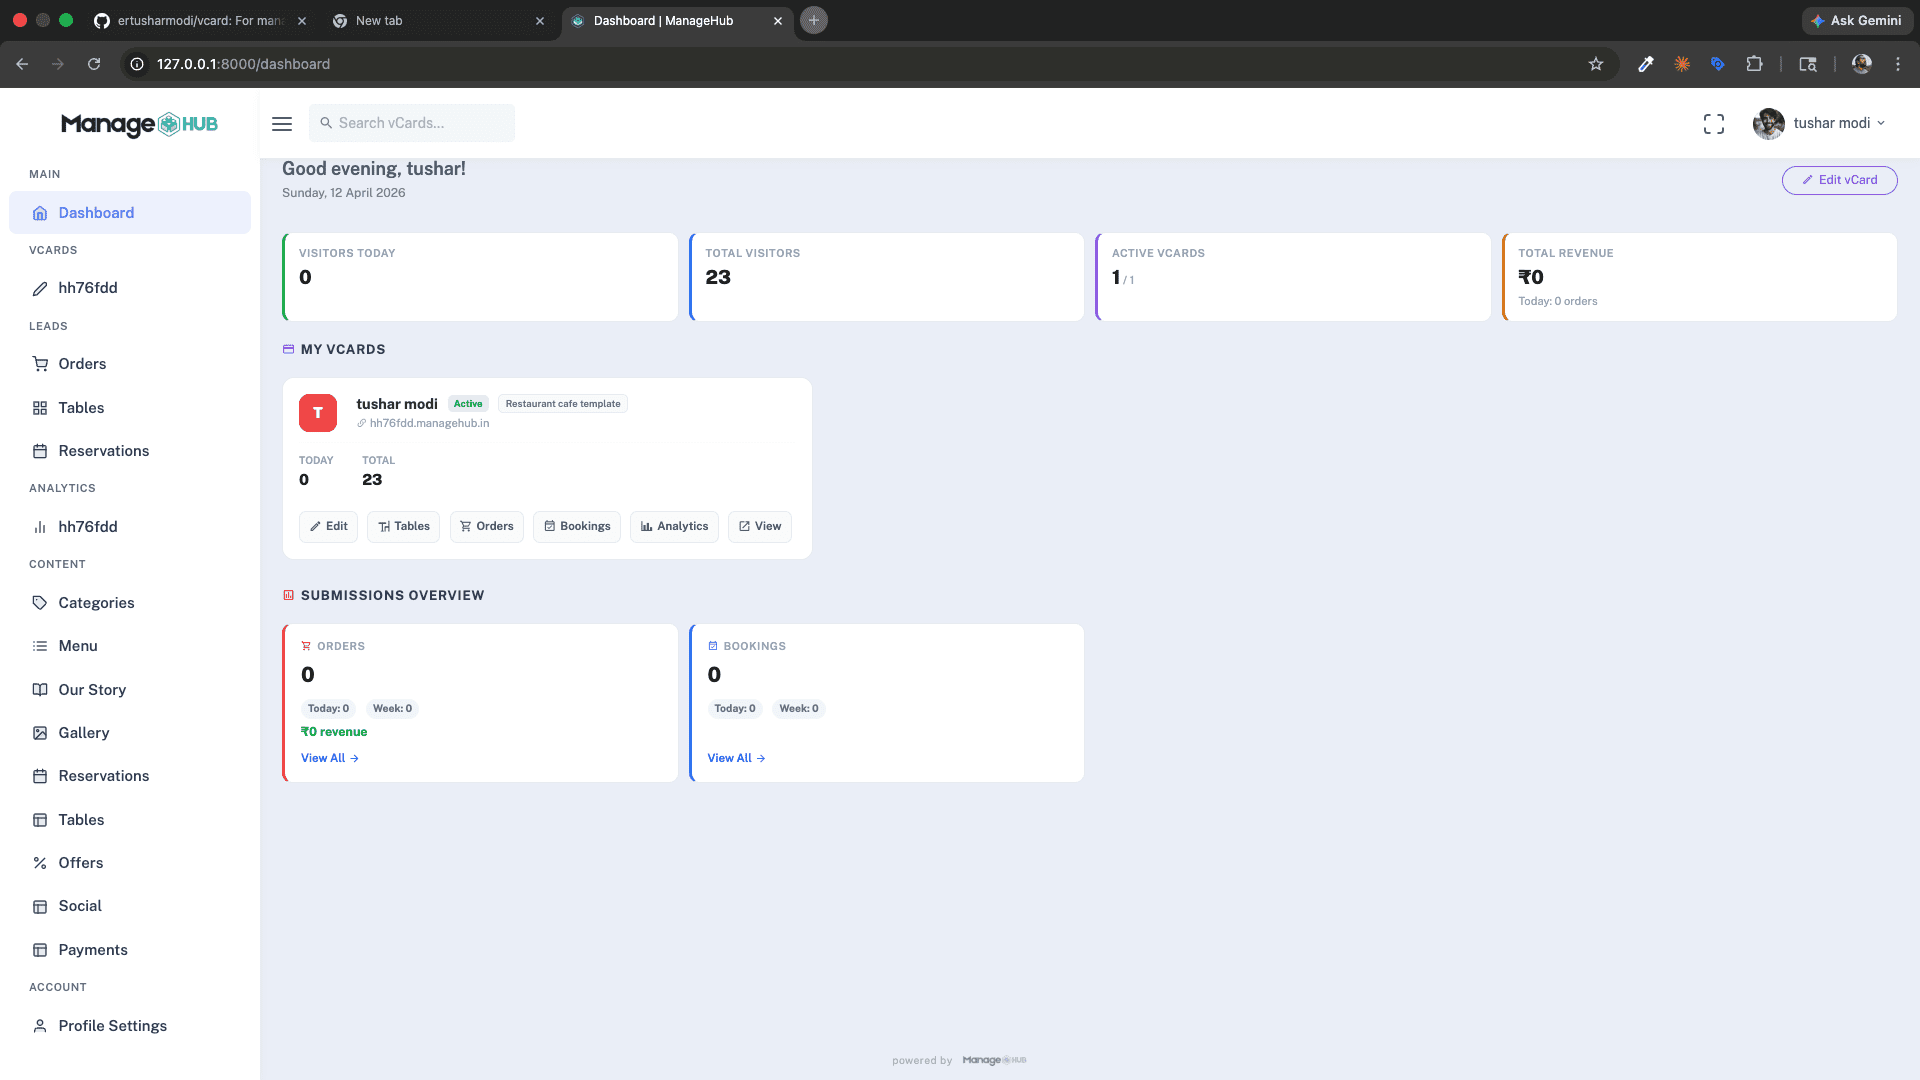Viewport: 1920px width, 1080px height.
Task: Click the Today: 0 chip under Orders
Action: click(328, 709)
